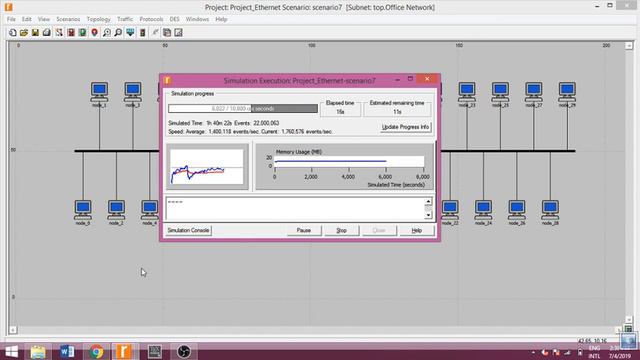Open the Windows menu
Viewport: 640px width, 360px height.
coord(197,19)
